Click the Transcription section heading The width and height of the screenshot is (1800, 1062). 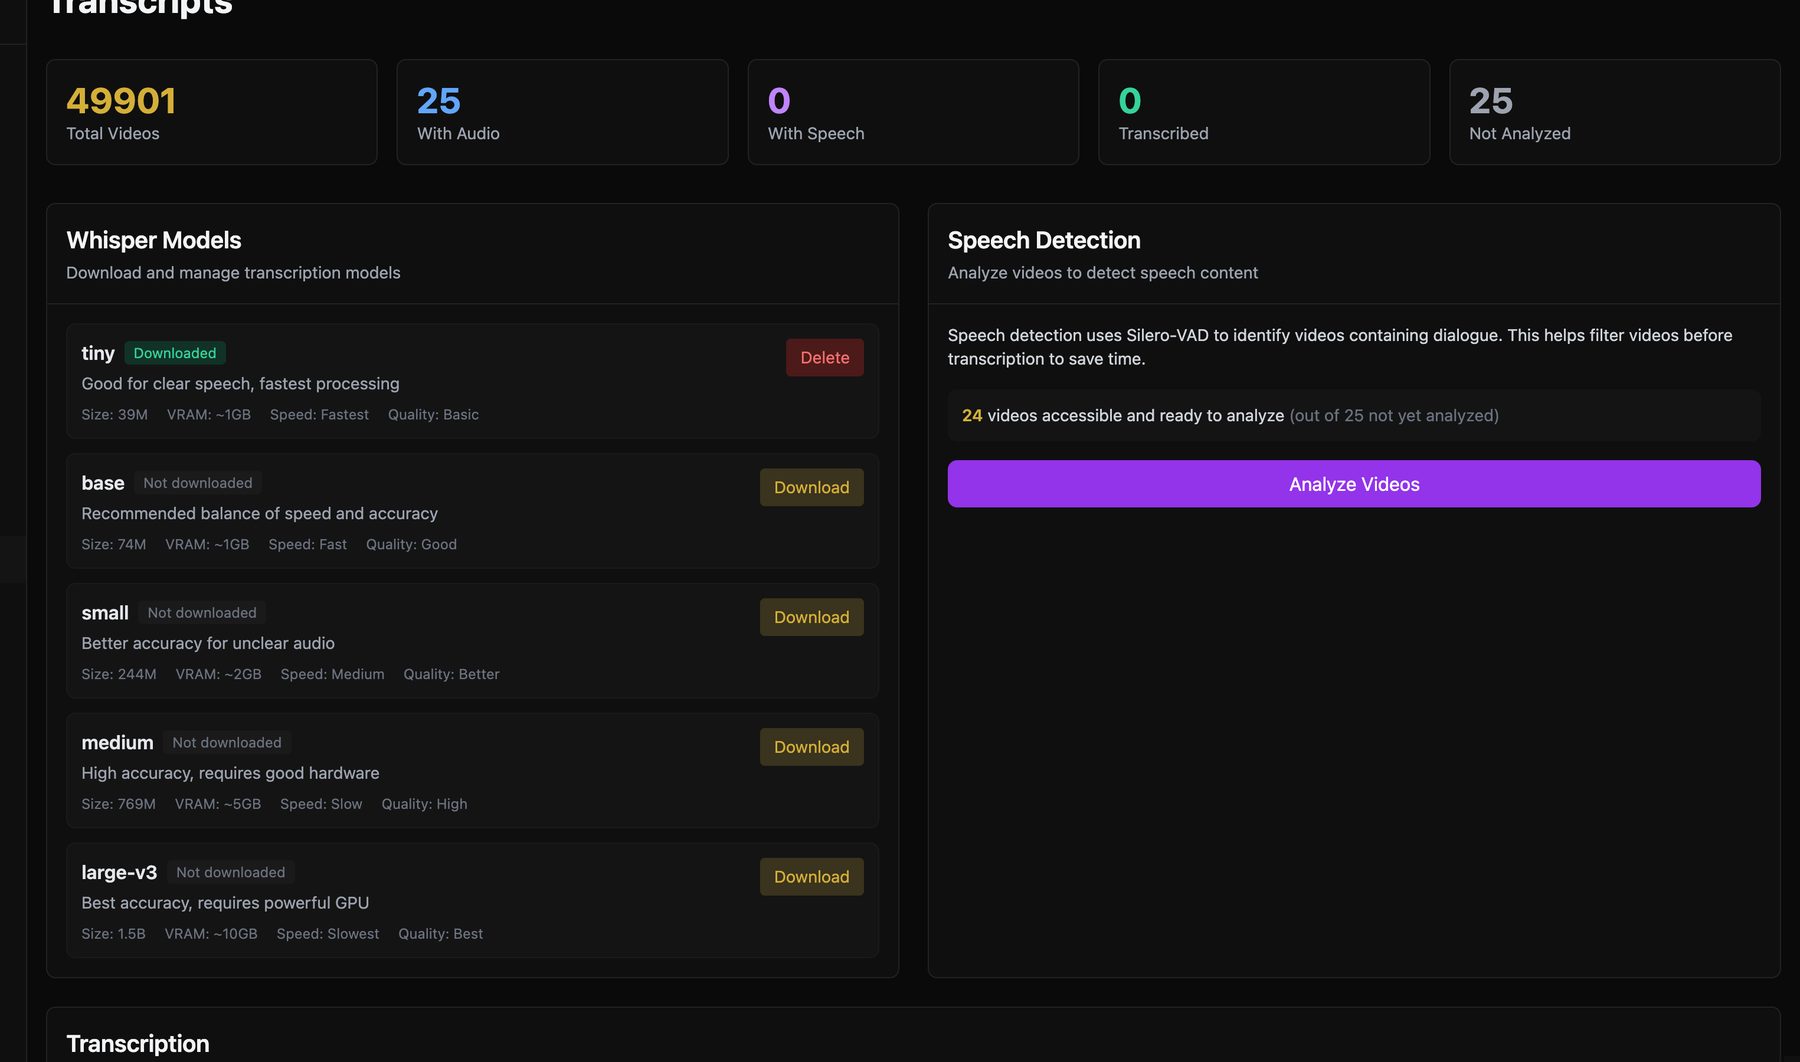138,1043
